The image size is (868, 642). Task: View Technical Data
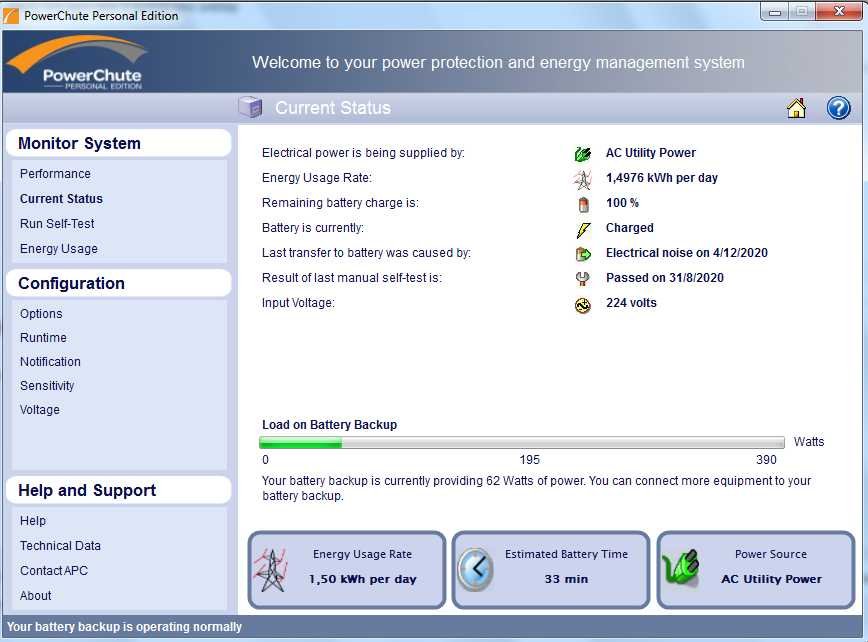pos(60,546)
